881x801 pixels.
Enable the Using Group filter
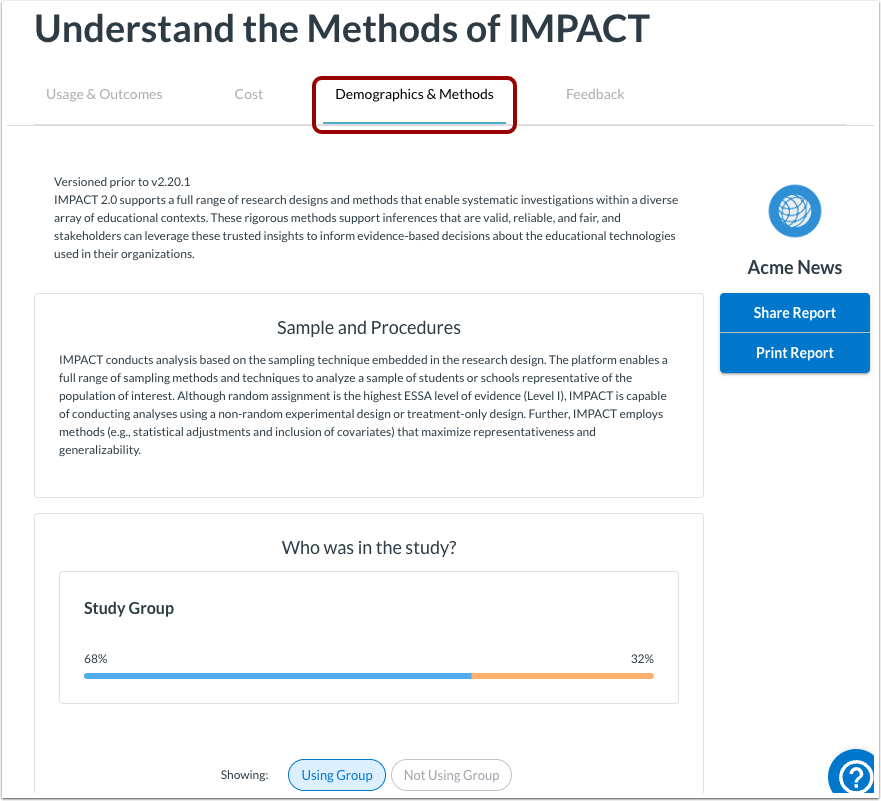click(x=336, y=775)
